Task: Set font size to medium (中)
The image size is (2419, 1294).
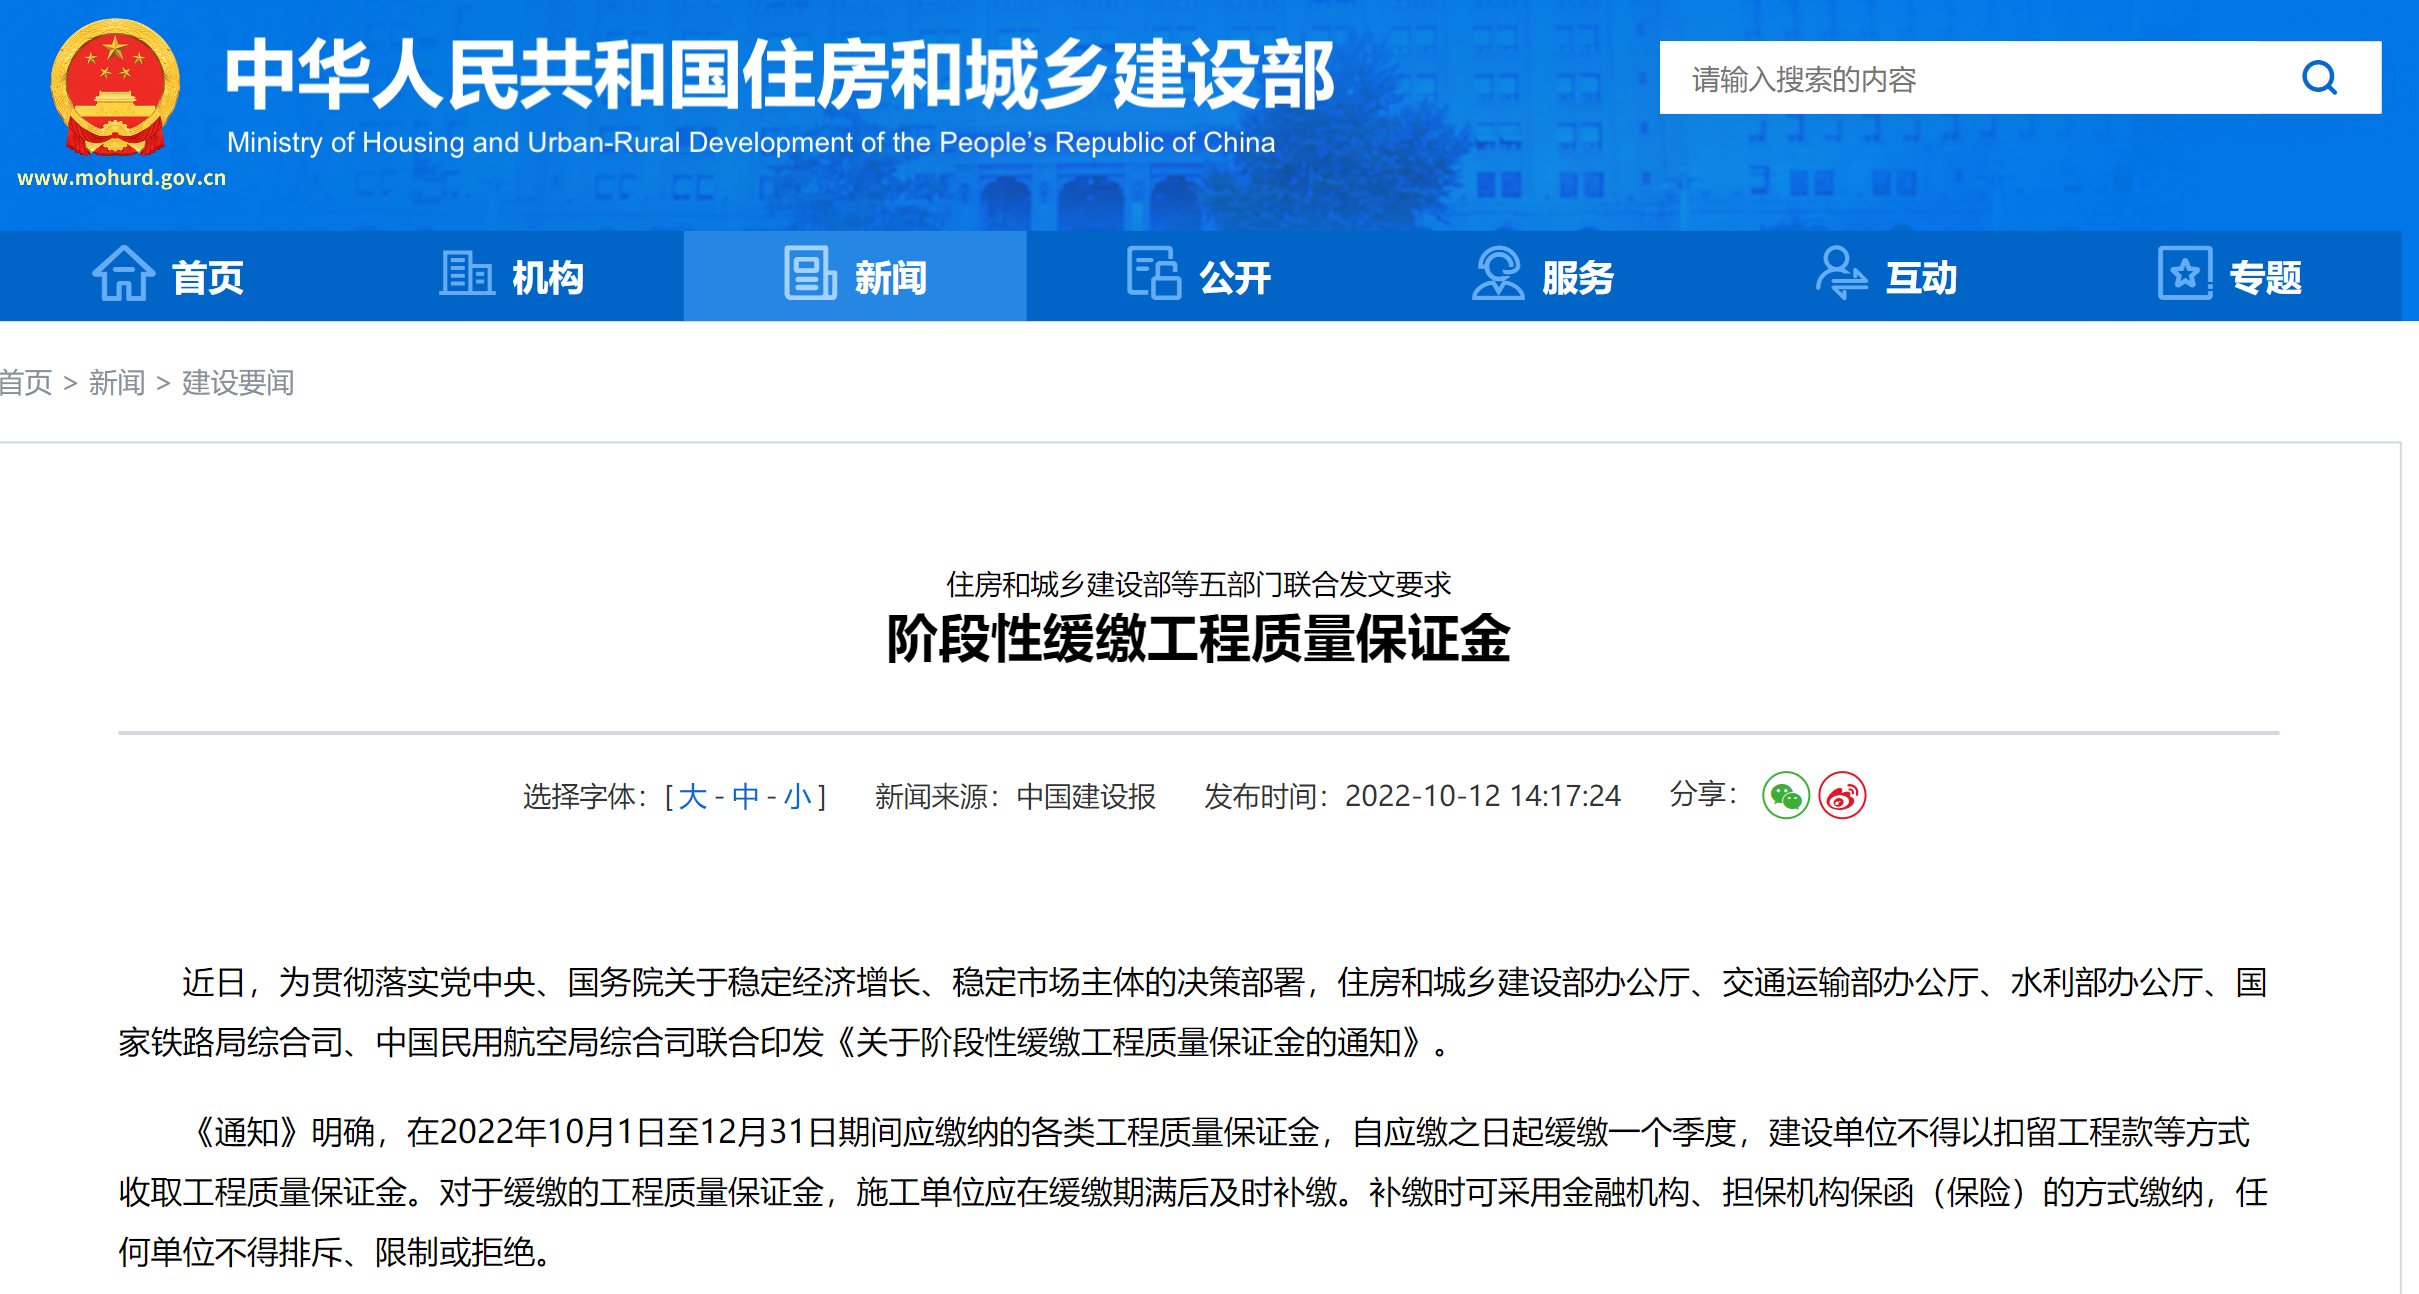Action: point(745,797)
